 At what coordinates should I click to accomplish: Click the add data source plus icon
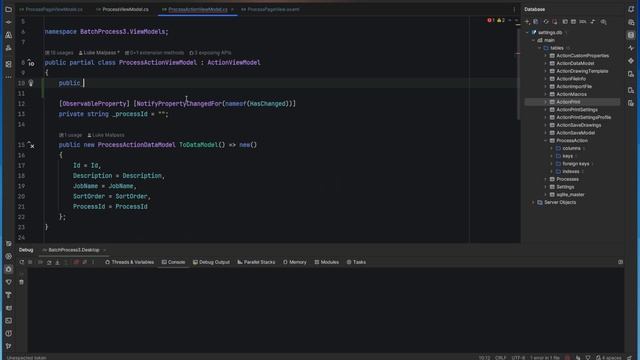tap(527, 22)
